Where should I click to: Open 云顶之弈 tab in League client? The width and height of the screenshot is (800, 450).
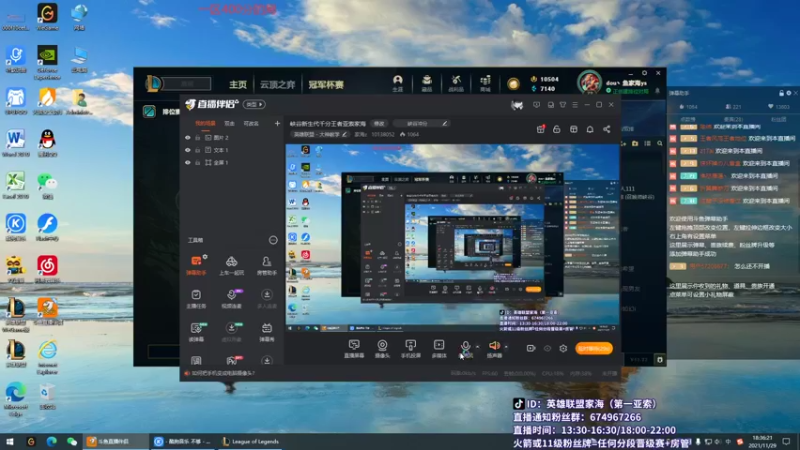click(x=278, y=84)
